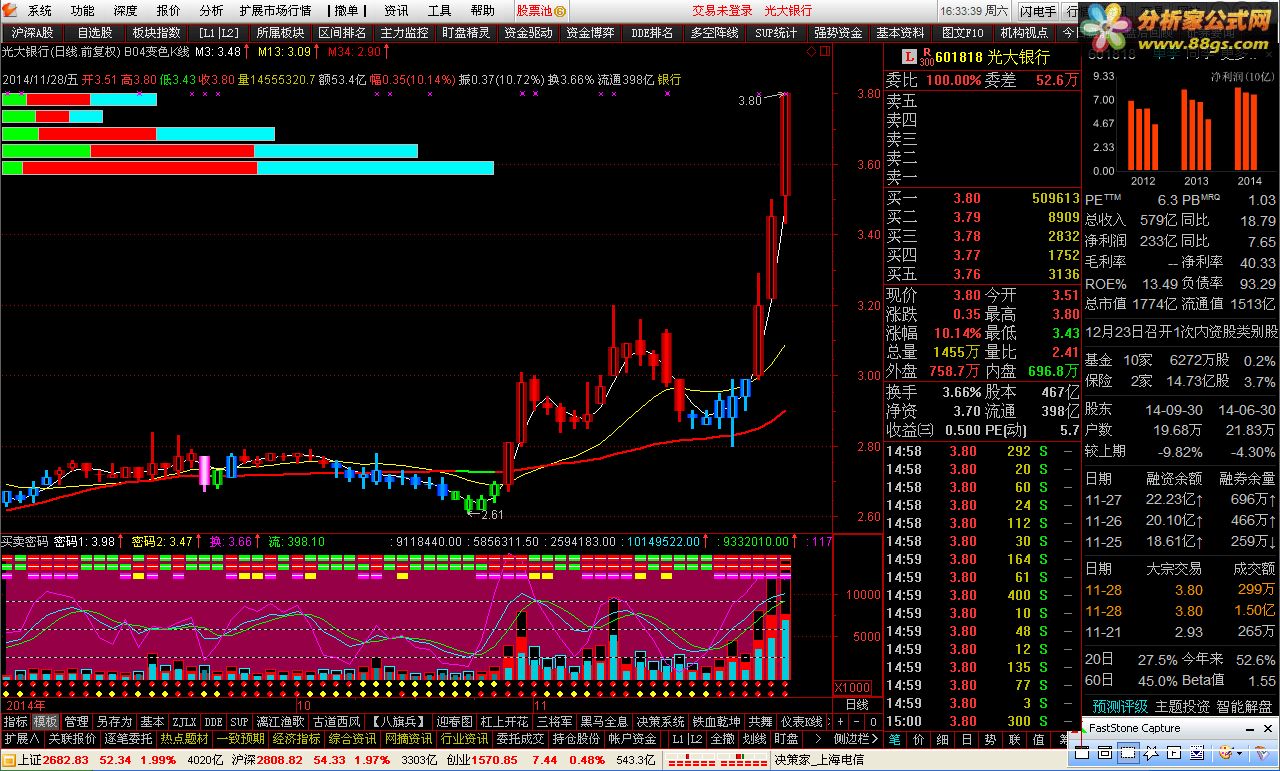Expand the 扩展∧ panel toggle
Screen dimensions: 1280x771
21,739
